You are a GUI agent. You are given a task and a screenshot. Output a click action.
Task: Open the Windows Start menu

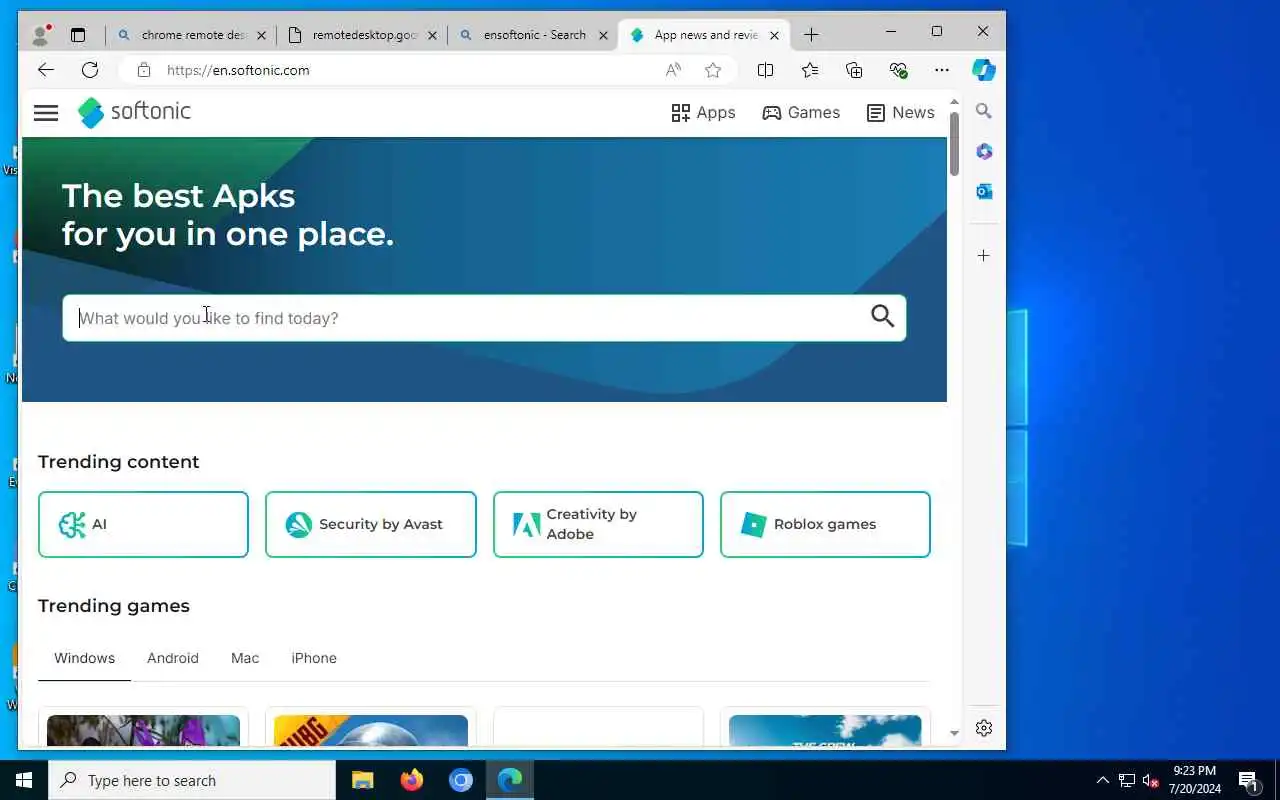pyautogui.click(x=24, y=780)
